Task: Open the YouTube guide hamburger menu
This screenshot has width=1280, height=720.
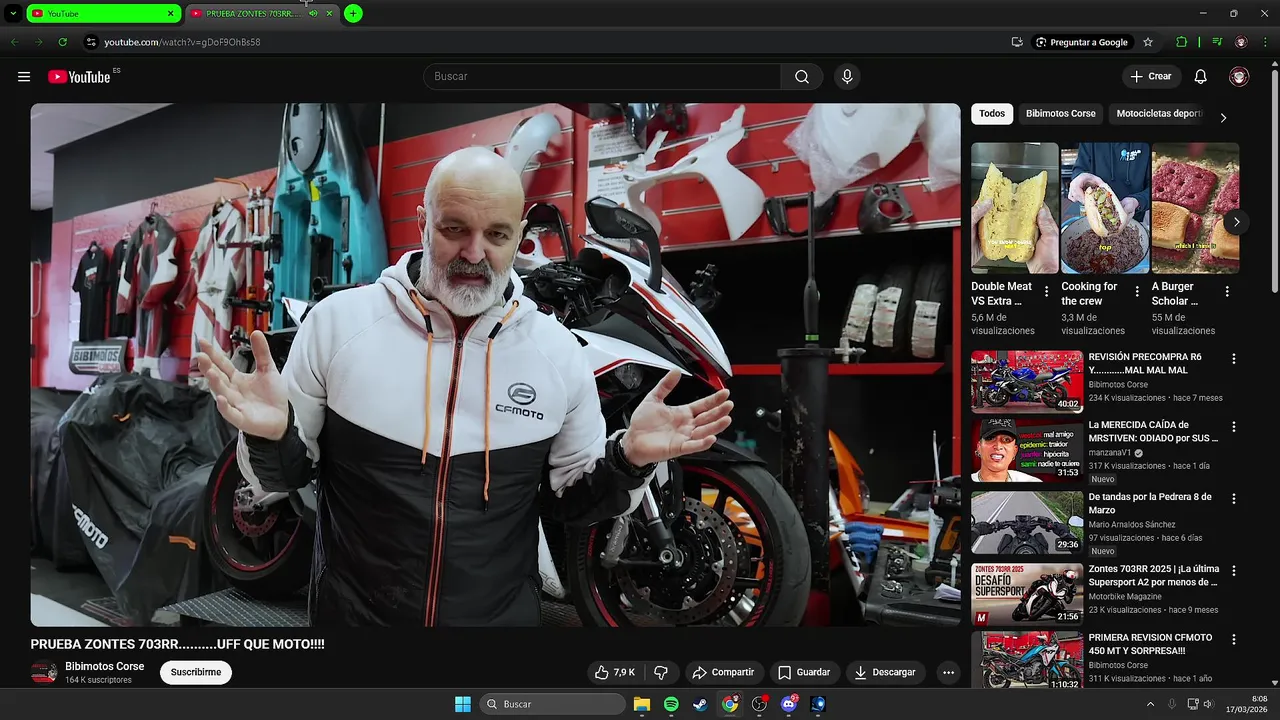Action: click(x=24, y=77)
